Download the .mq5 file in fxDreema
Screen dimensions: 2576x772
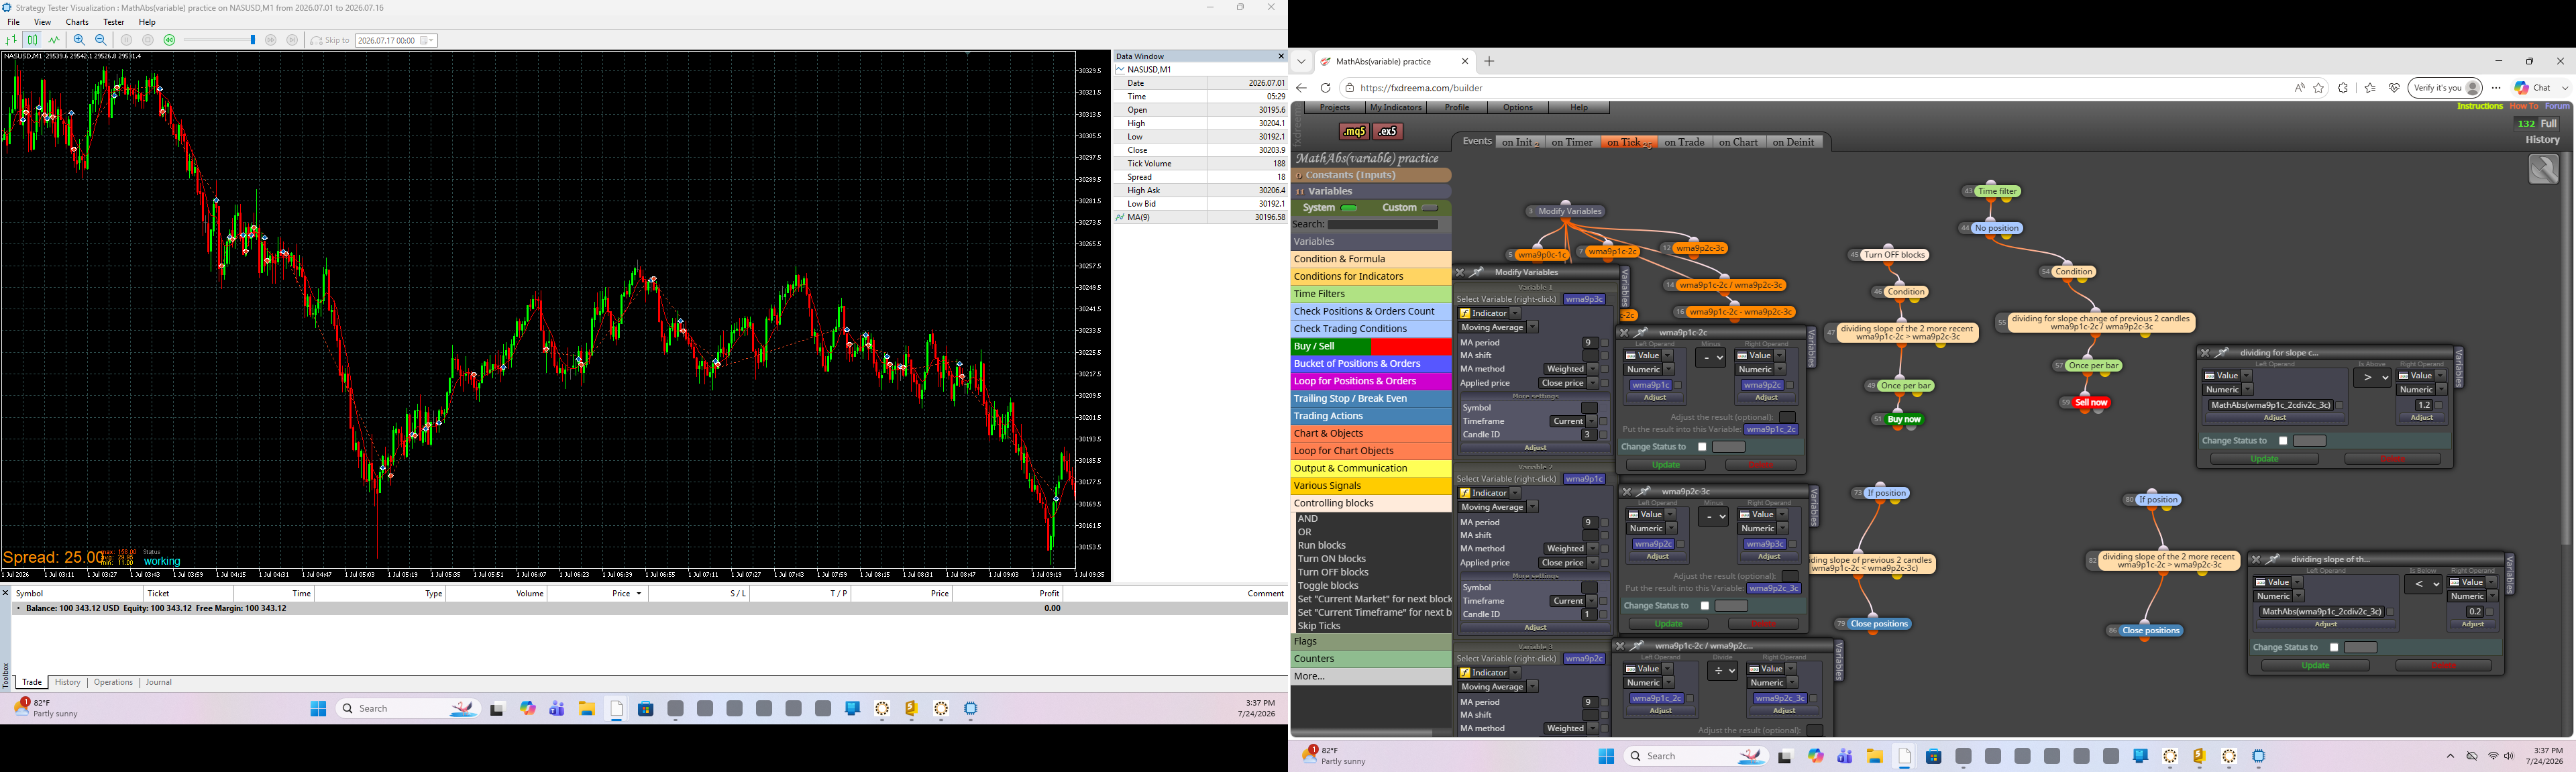pyautogui.click(x=1353, y=131)
